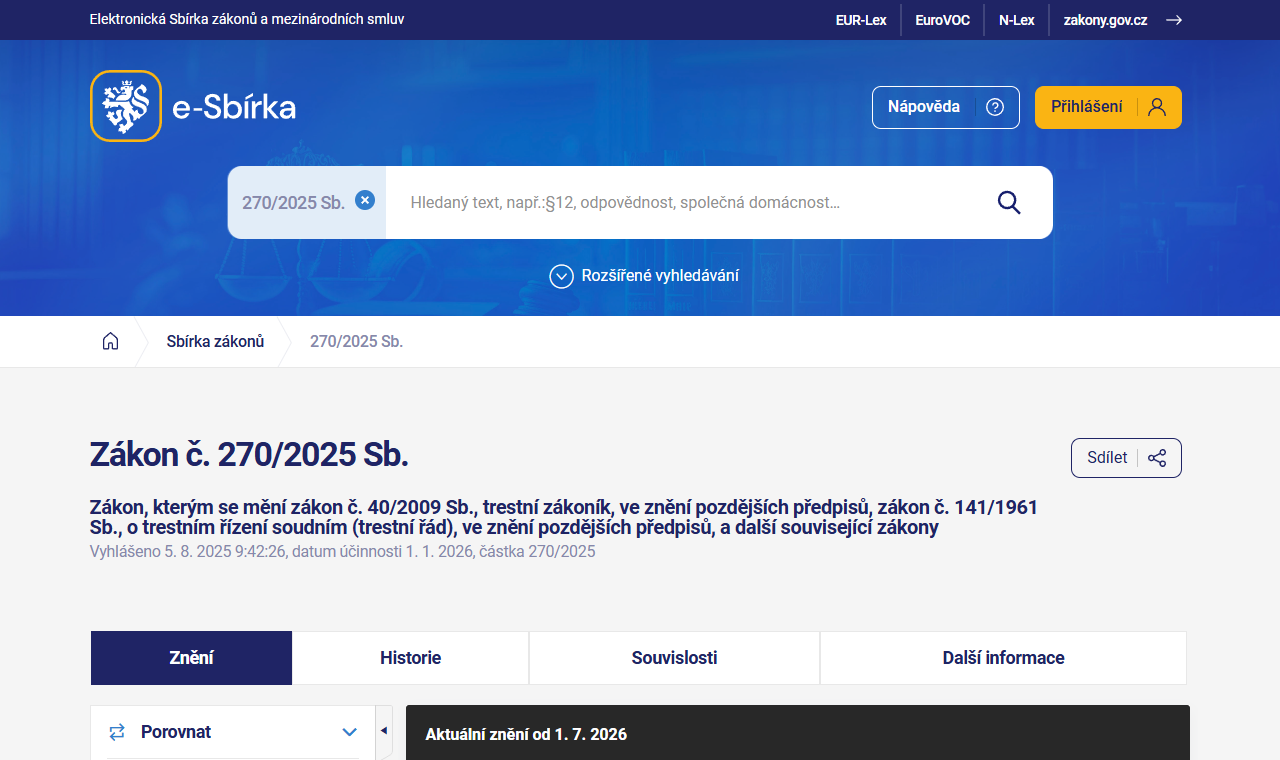This screenshot has width=1280, height=760.
Task: Open the Další informace tab
Action: pos(1003,658)
